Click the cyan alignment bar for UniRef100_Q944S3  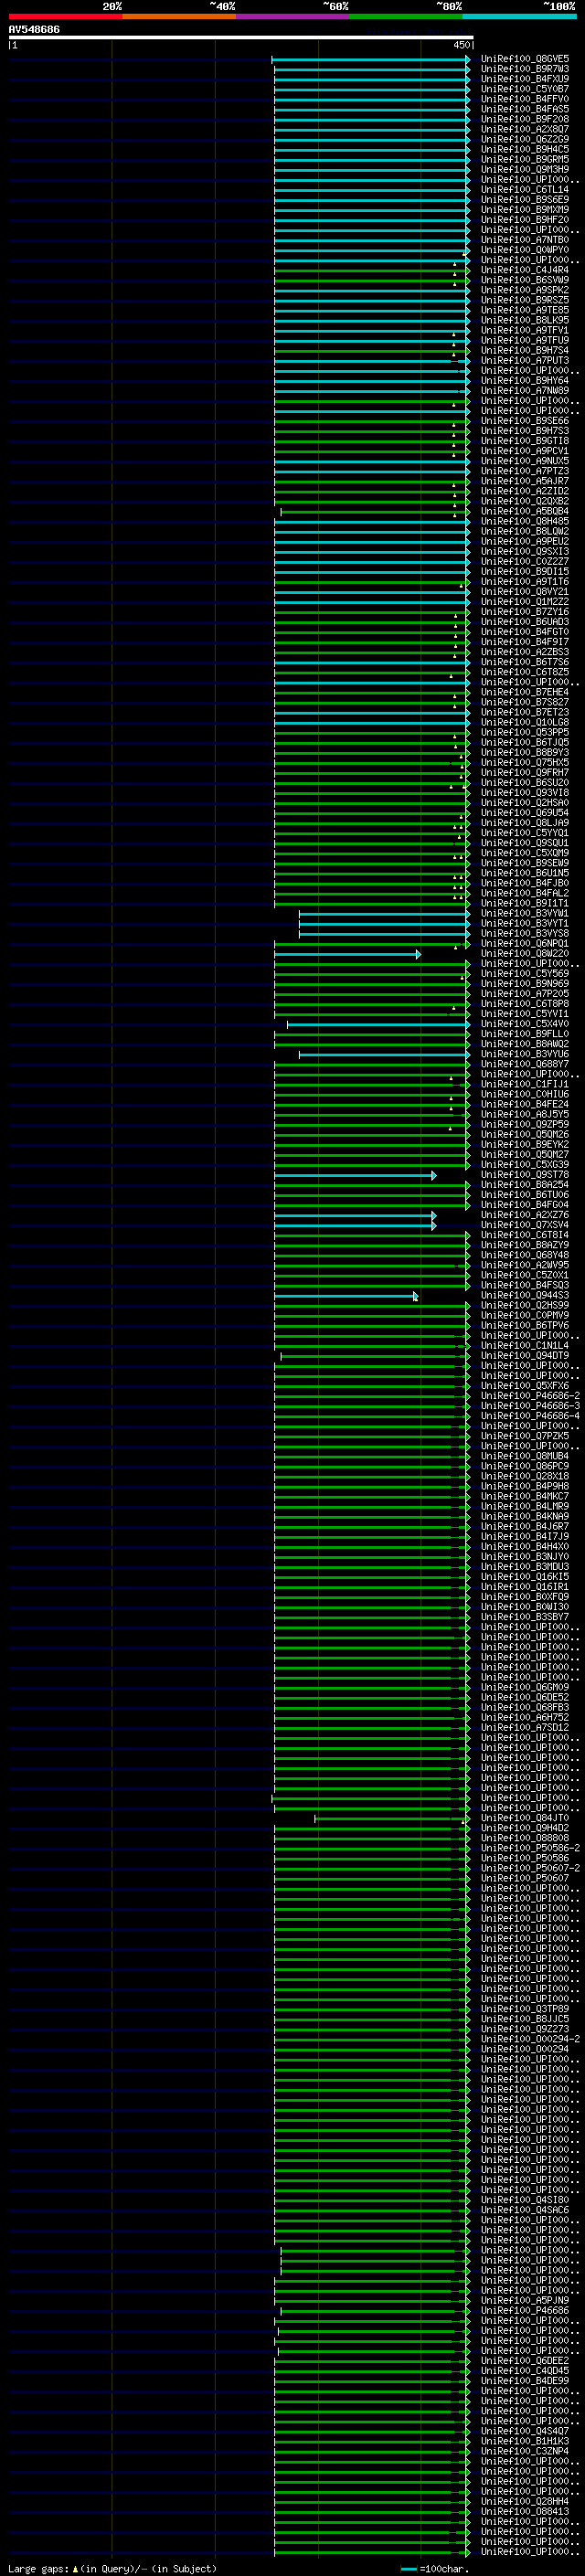346,1296
